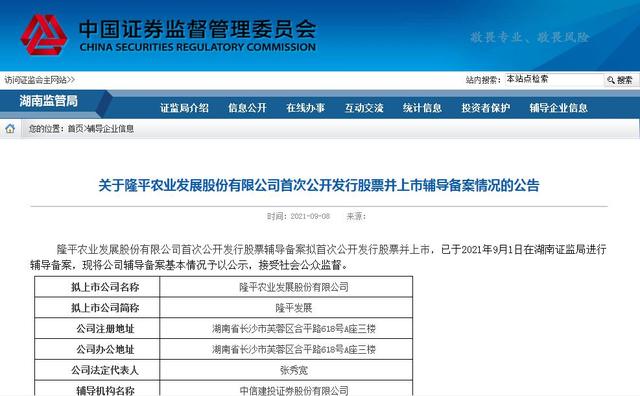Click the 站内搜索 label
This screenshot has width=640, height=396.
click(x=483, y=80)
